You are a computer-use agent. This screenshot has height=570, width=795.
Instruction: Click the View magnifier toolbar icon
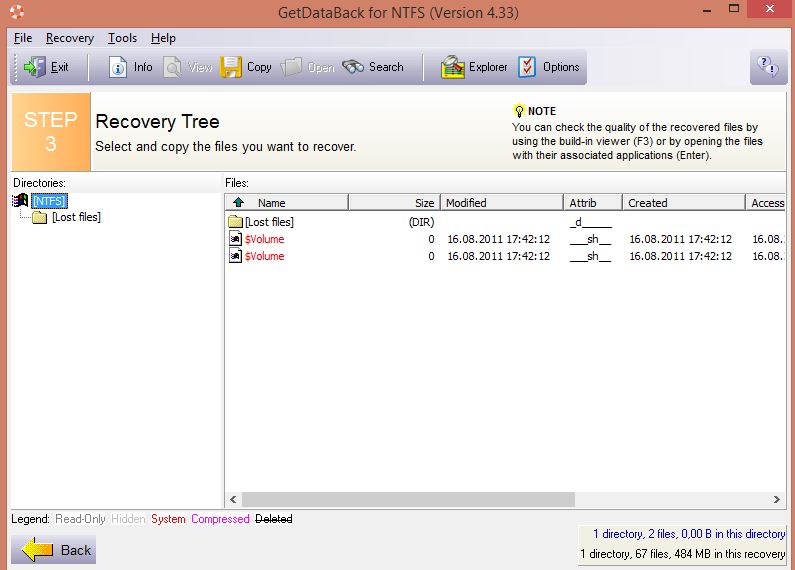(x=173, y=67)
